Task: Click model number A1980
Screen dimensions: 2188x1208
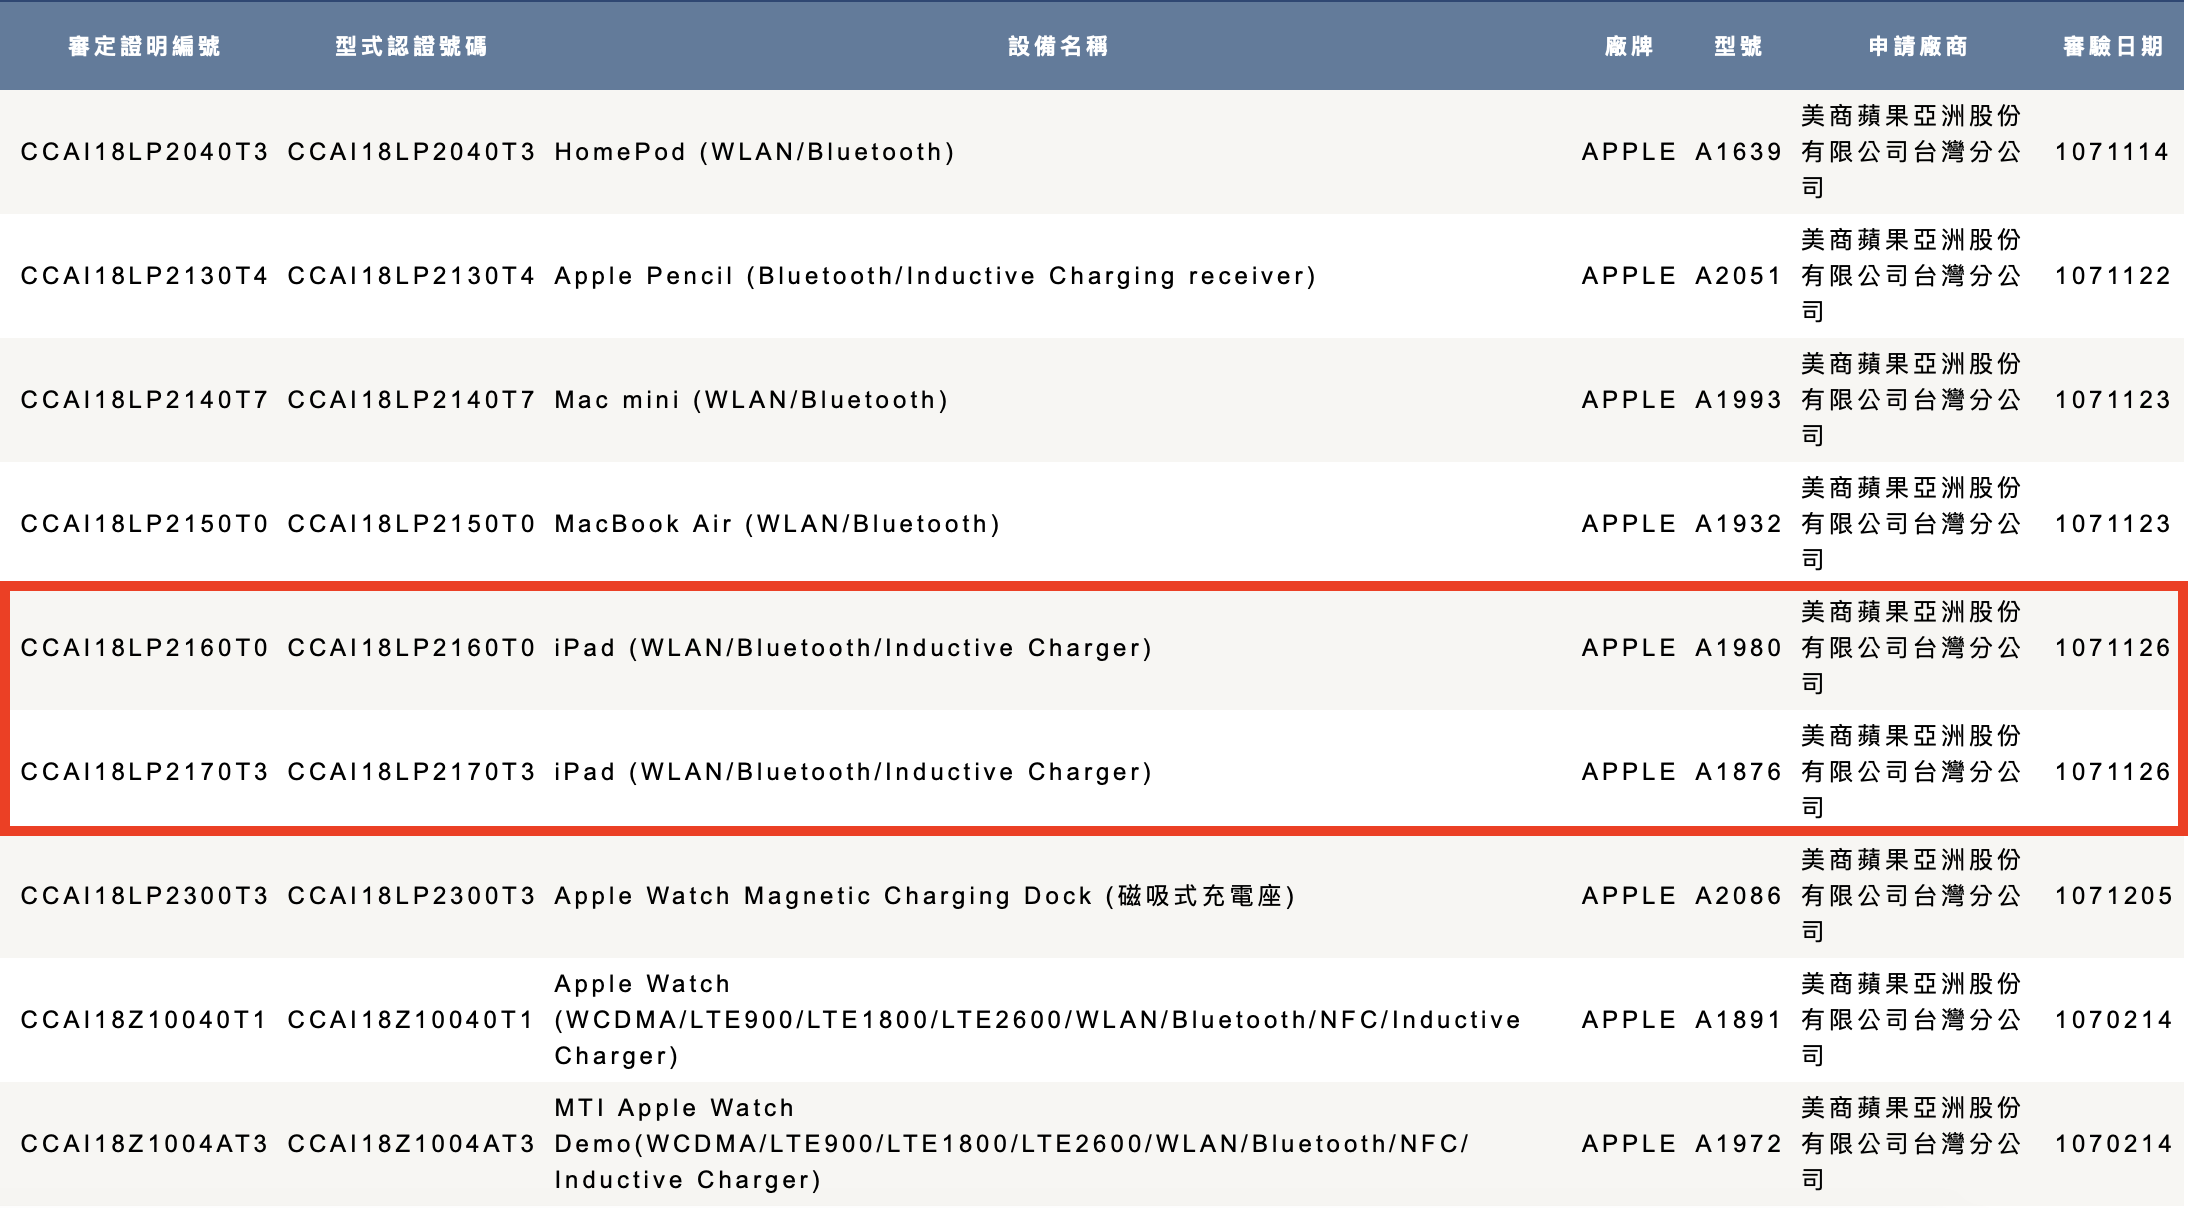Action: [1738, 648]
